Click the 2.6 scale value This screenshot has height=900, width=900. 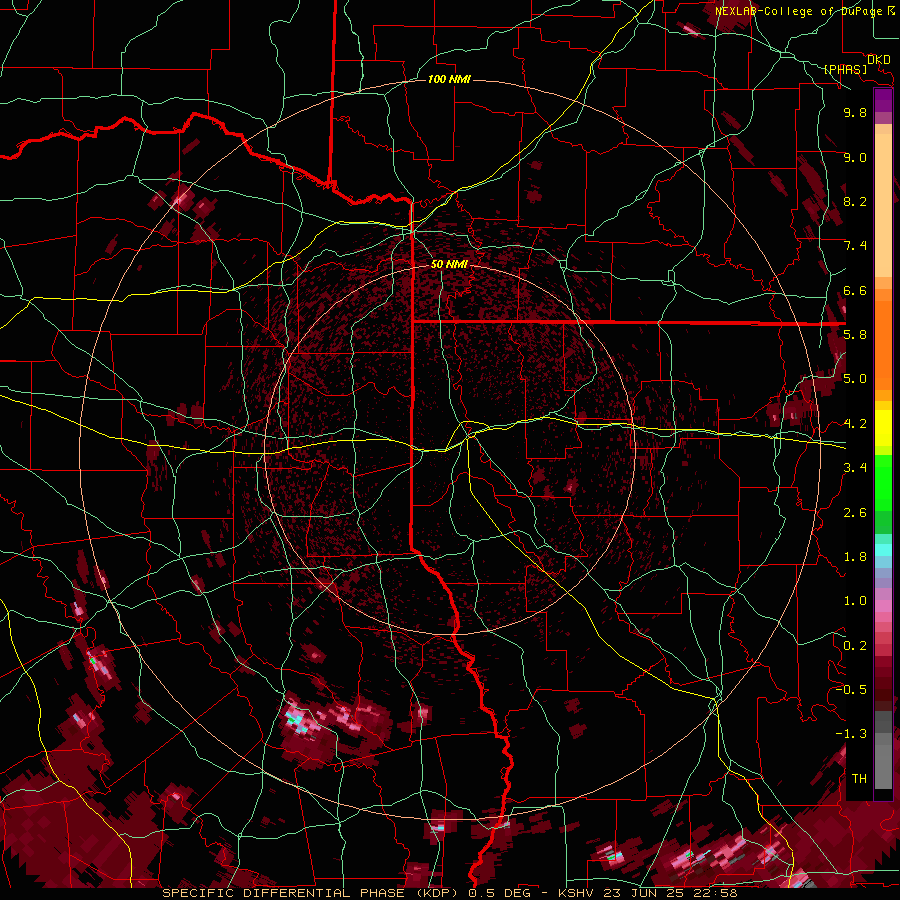click(855, 513)
